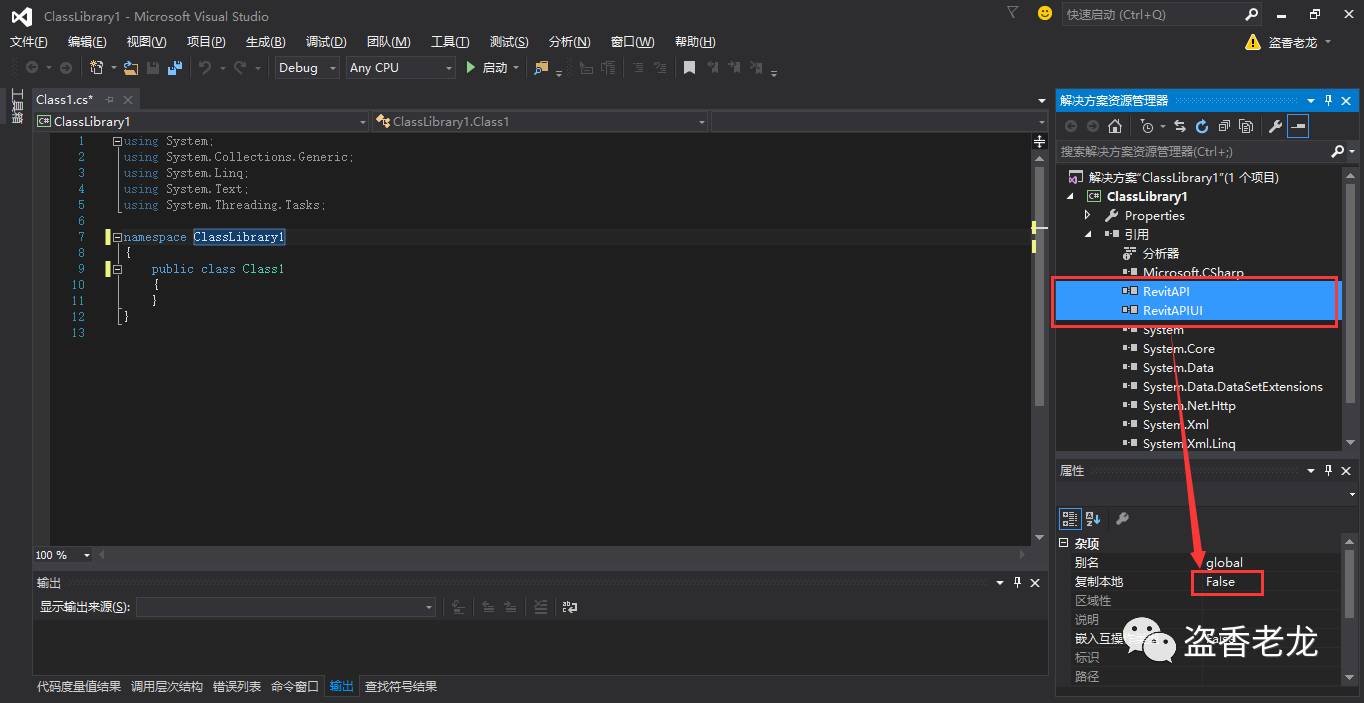Click the Quick Launch search box
The height and width of the screenshot is (703, 1364).
[x=1150, y=15]
